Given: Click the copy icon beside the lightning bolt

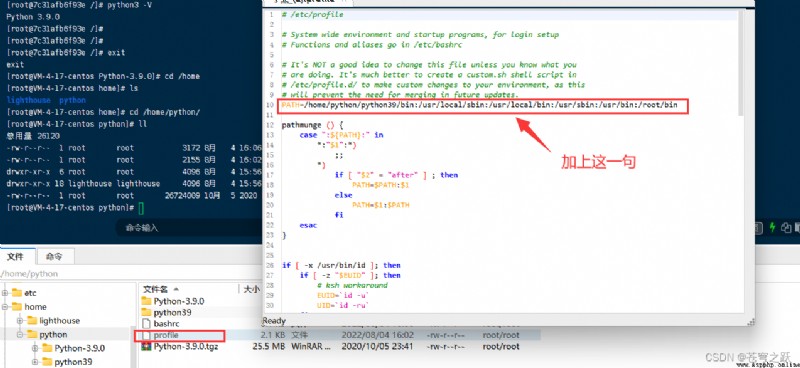Looking at the screenshot, I should pyautogui.click(x=787, y=228).
